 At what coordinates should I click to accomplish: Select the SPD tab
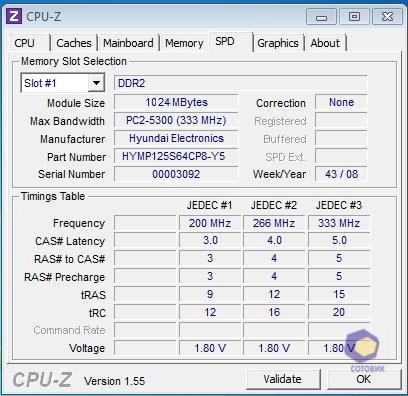point(225,41)
